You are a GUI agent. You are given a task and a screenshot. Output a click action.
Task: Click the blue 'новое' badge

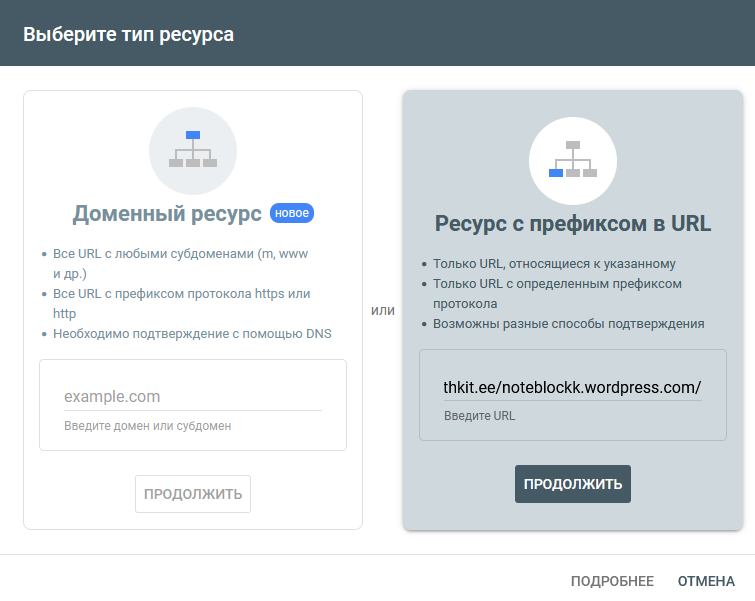[x=292, y=213]
